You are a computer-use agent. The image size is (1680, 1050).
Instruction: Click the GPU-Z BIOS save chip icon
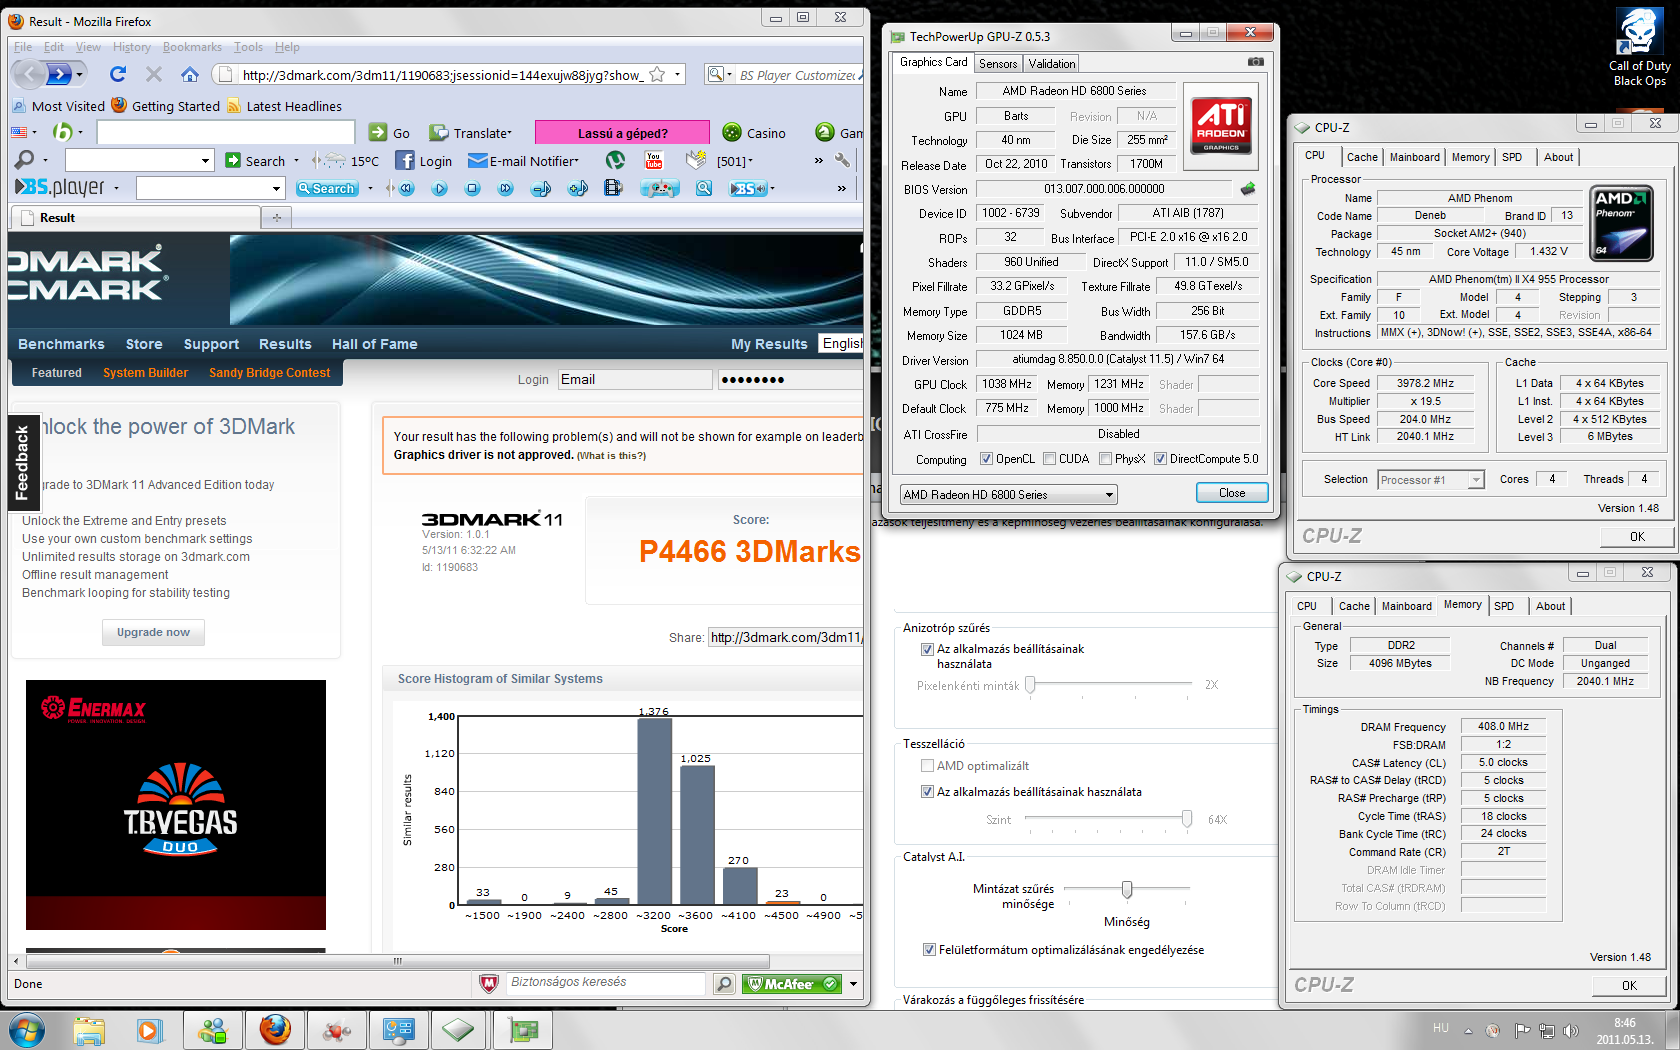tap(1248, 189)
